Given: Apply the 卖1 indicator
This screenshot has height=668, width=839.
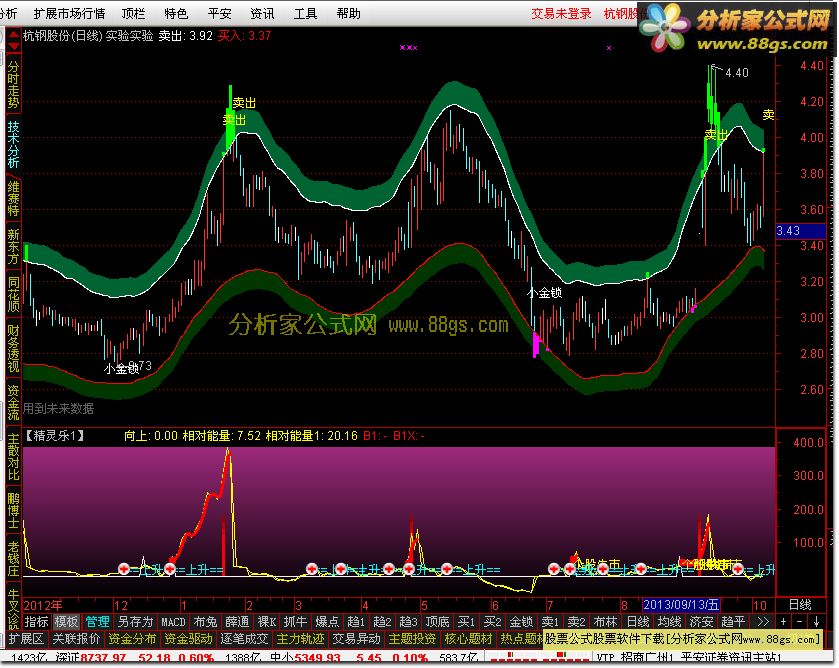Looking at the screenshot, I should (x=550, y=621).
